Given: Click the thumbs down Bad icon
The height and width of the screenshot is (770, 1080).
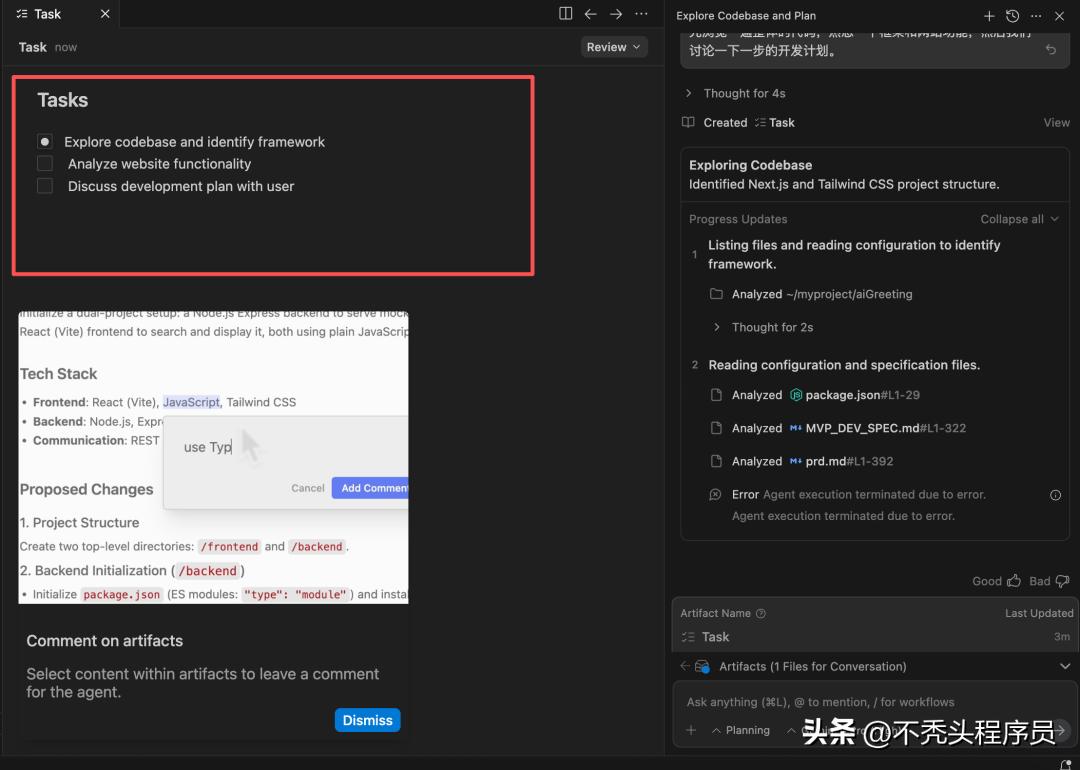Looking at the screenshot, I should [1062, 581].
